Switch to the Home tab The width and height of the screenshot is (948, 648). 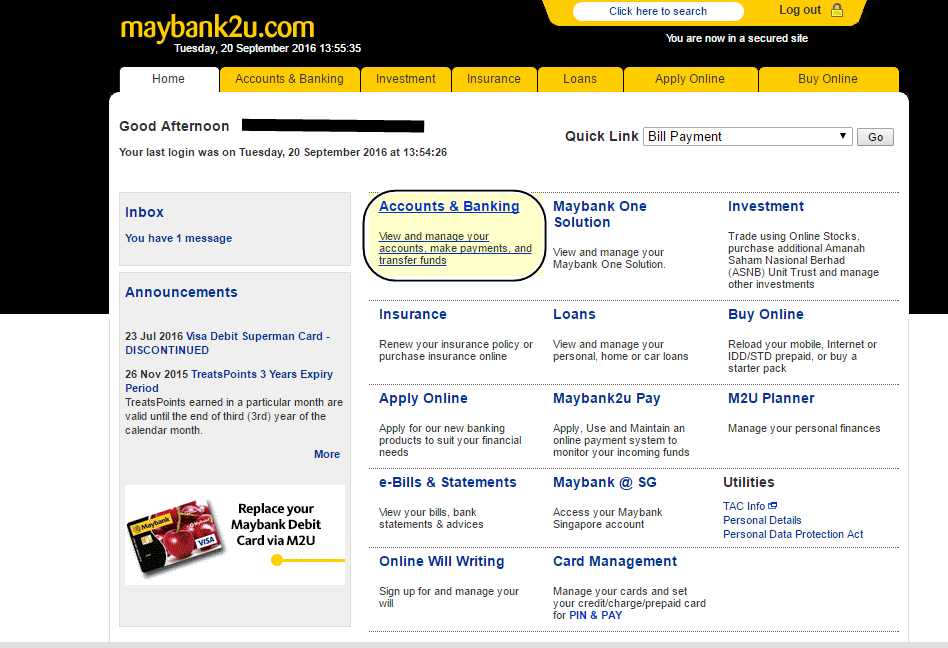(169, 79)
